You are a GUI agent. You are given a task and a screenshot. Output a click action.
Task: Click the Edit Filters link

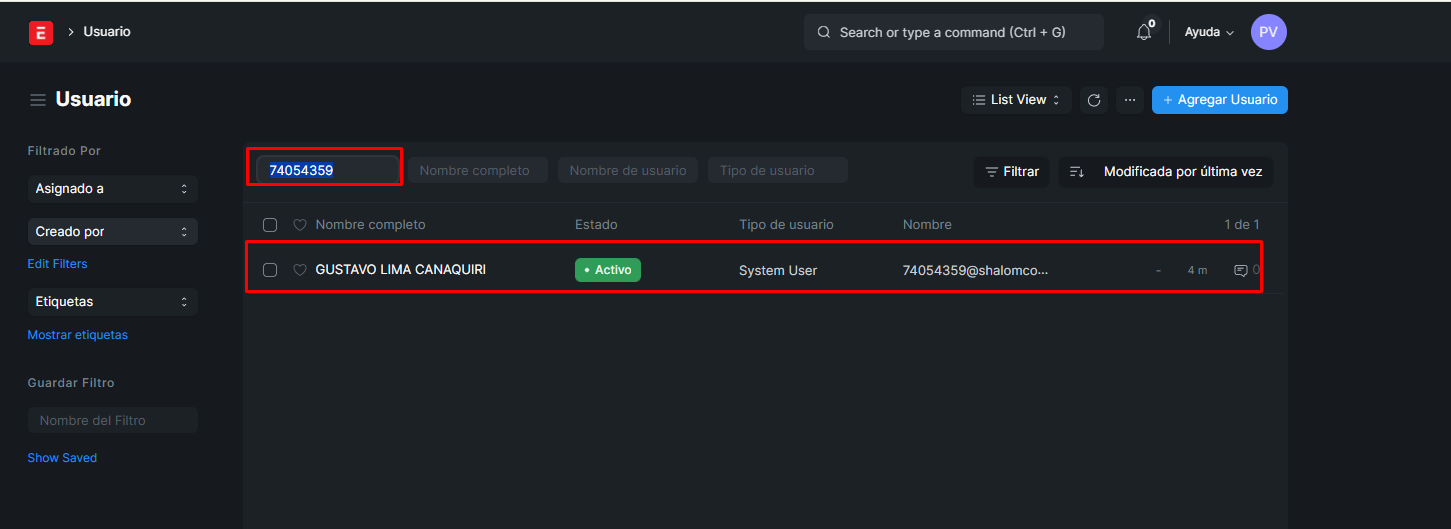[x=57, y=264]
